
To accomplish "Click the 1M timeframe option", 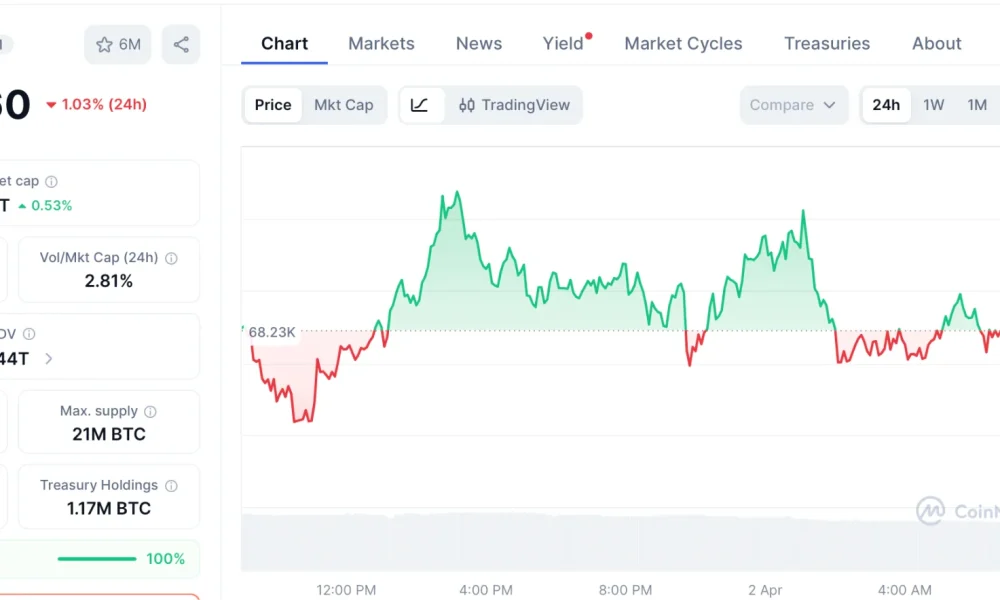I will (977, 104).
